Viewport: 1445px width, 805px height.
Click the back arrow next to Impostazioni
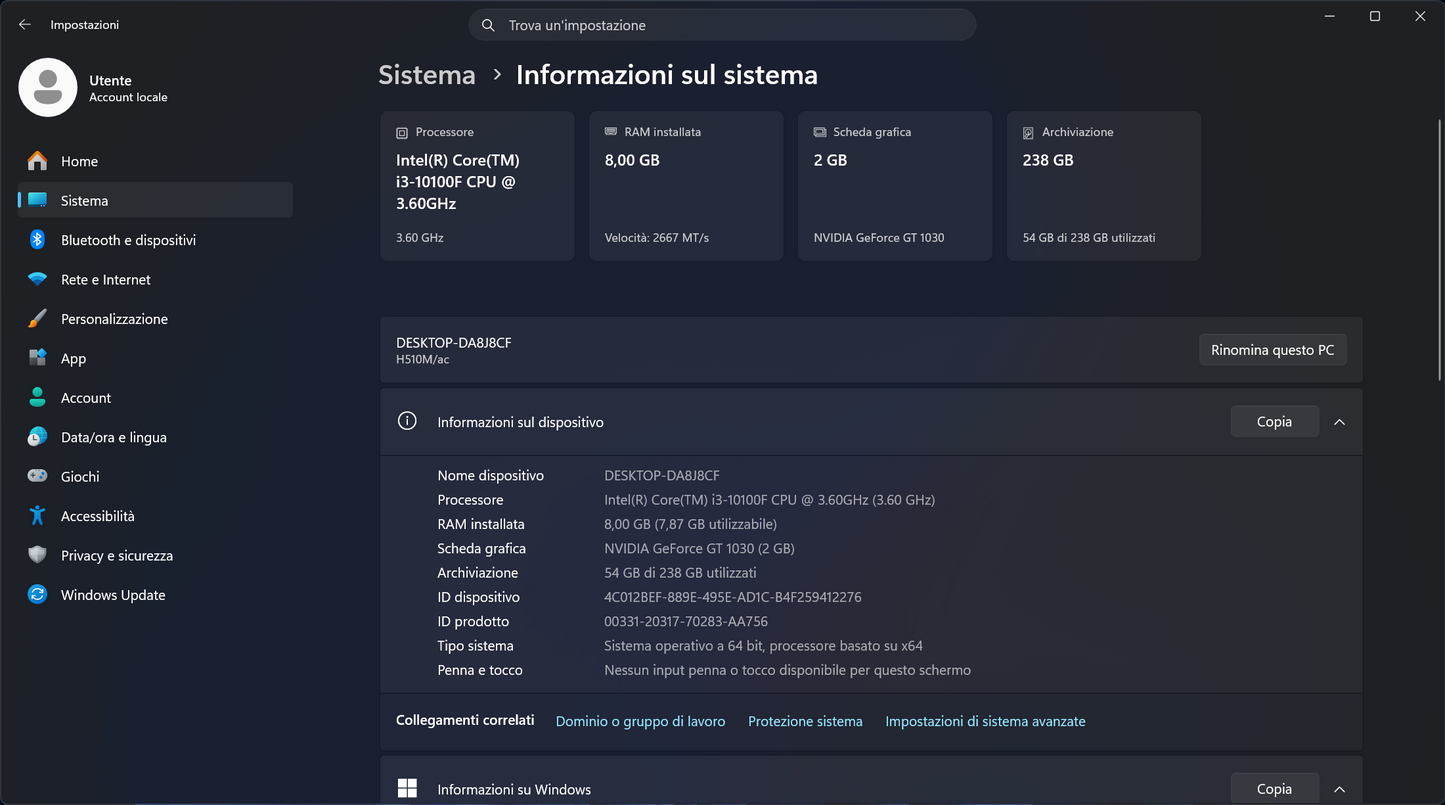pos(25,25)
